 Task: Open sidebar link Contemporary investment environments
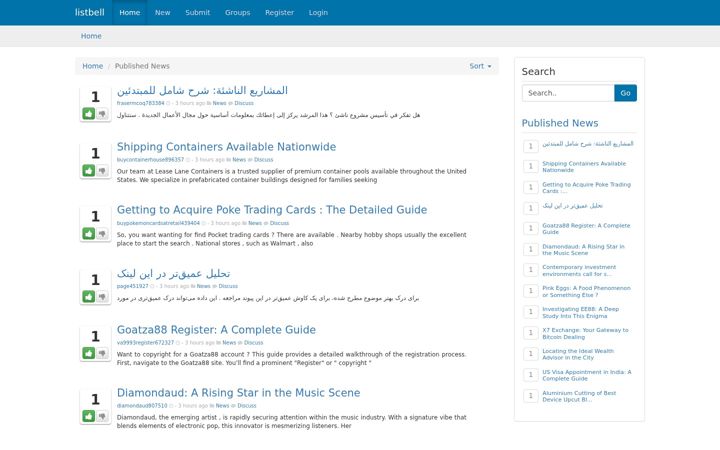(579, 270)
